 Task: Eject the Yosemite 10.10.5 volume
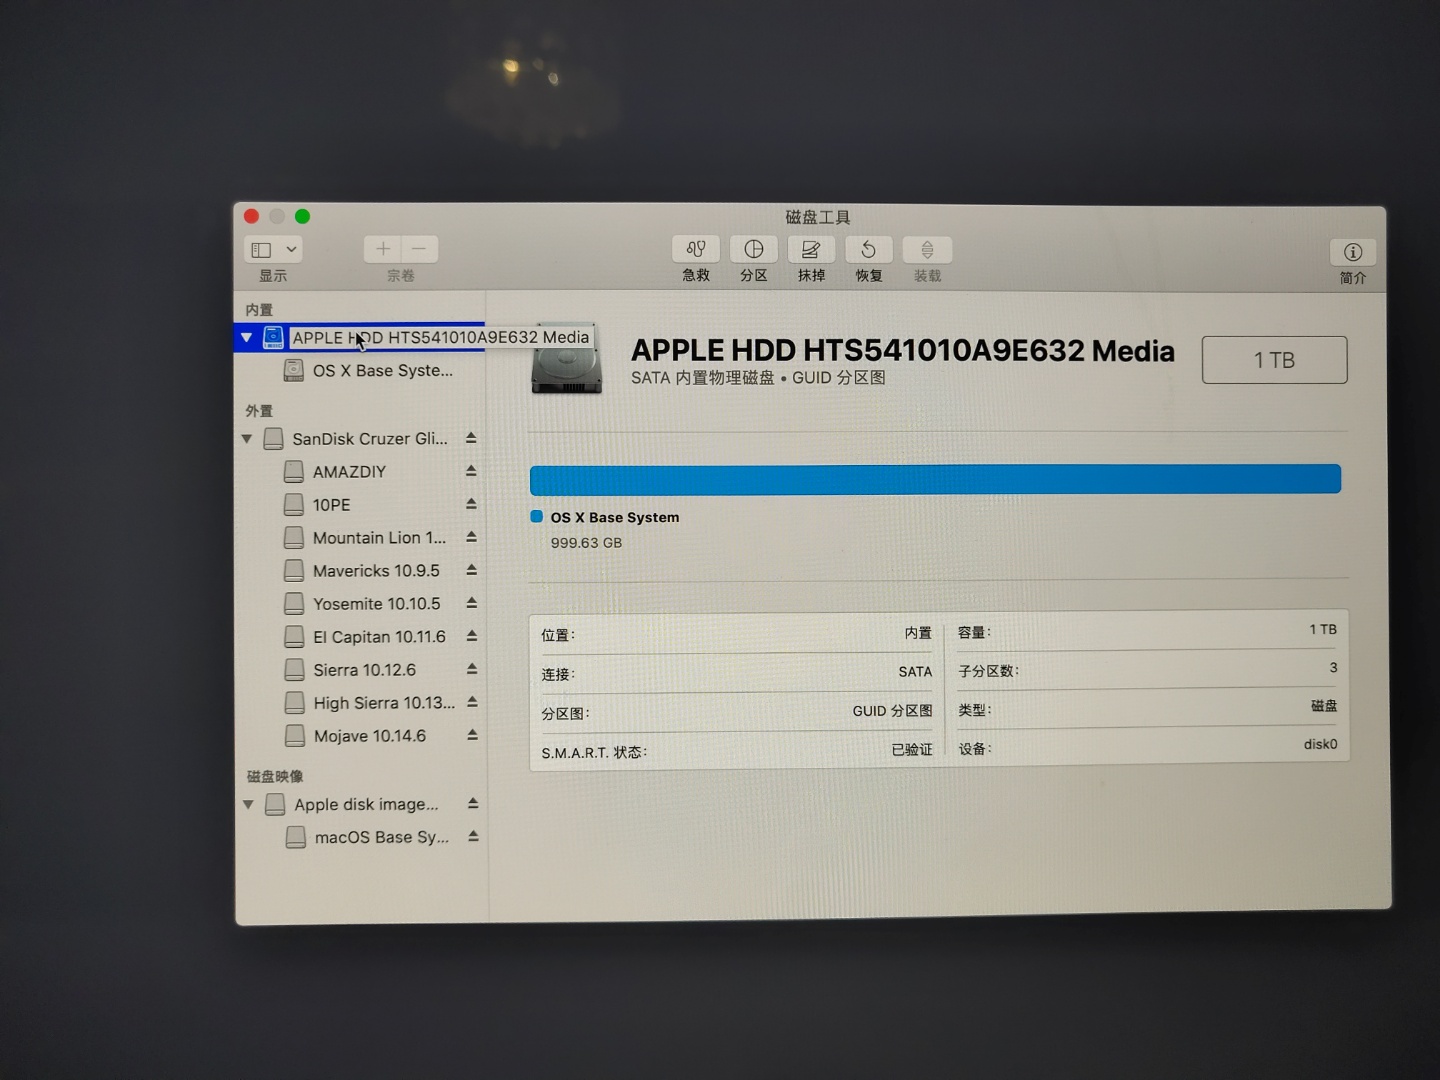471,603
